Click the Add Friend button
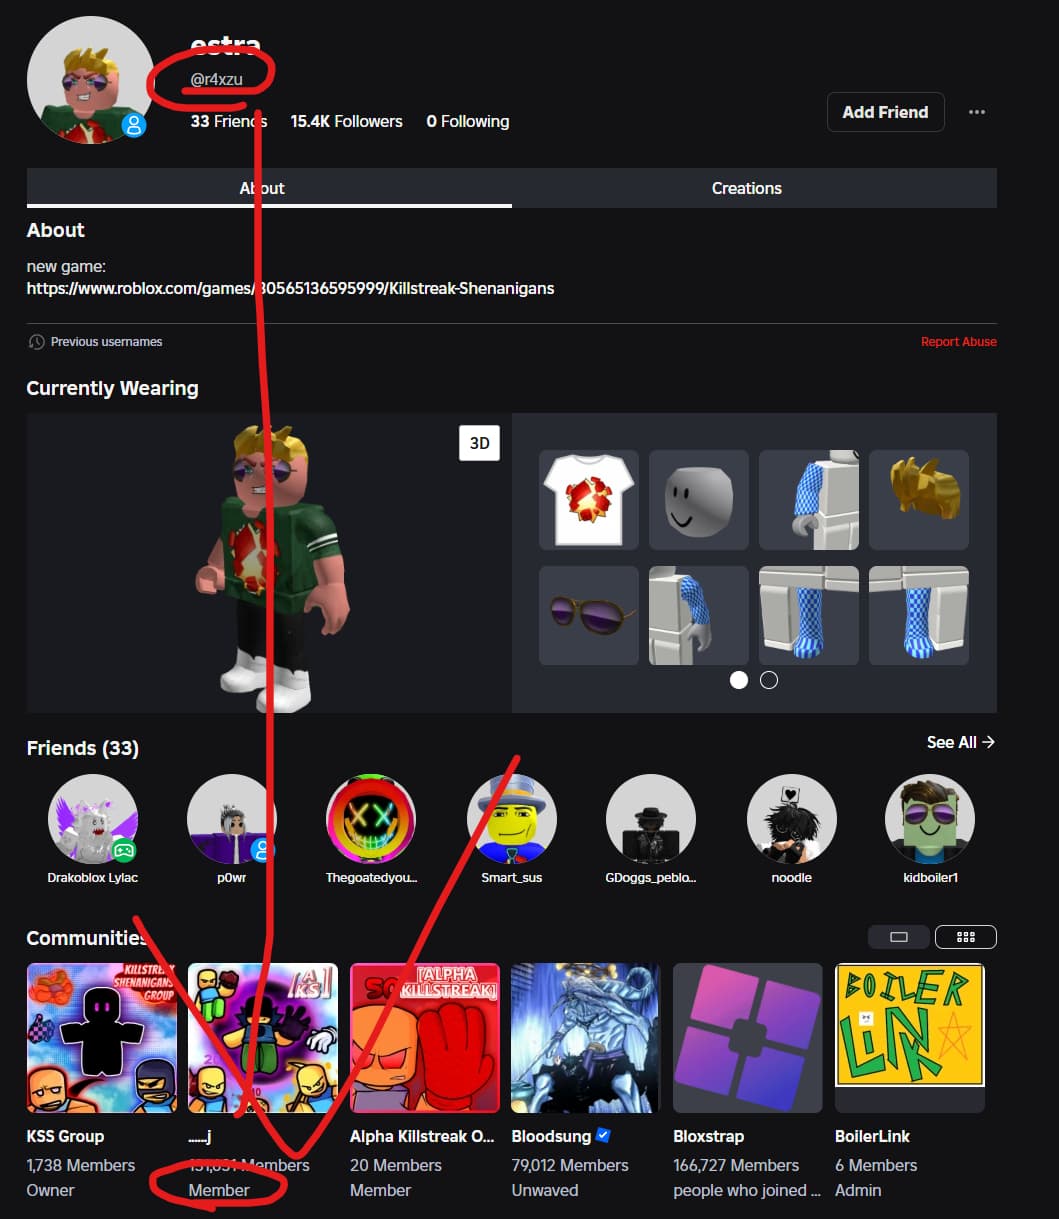The width and height of the screenshot is (1059, 1219). point(885,112)
